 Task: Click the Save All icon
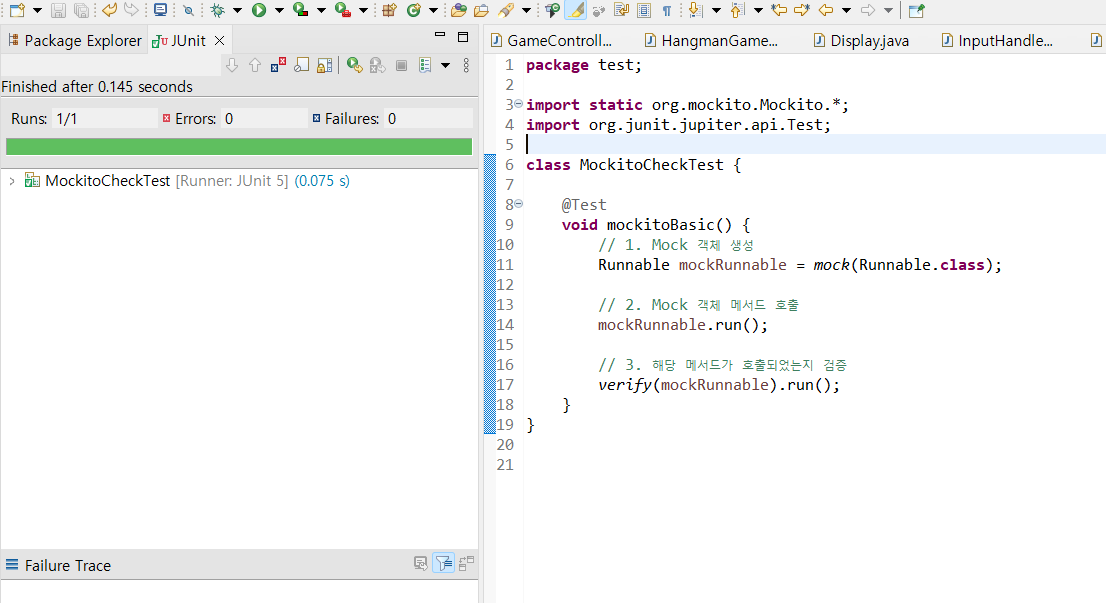click(81, 11)
